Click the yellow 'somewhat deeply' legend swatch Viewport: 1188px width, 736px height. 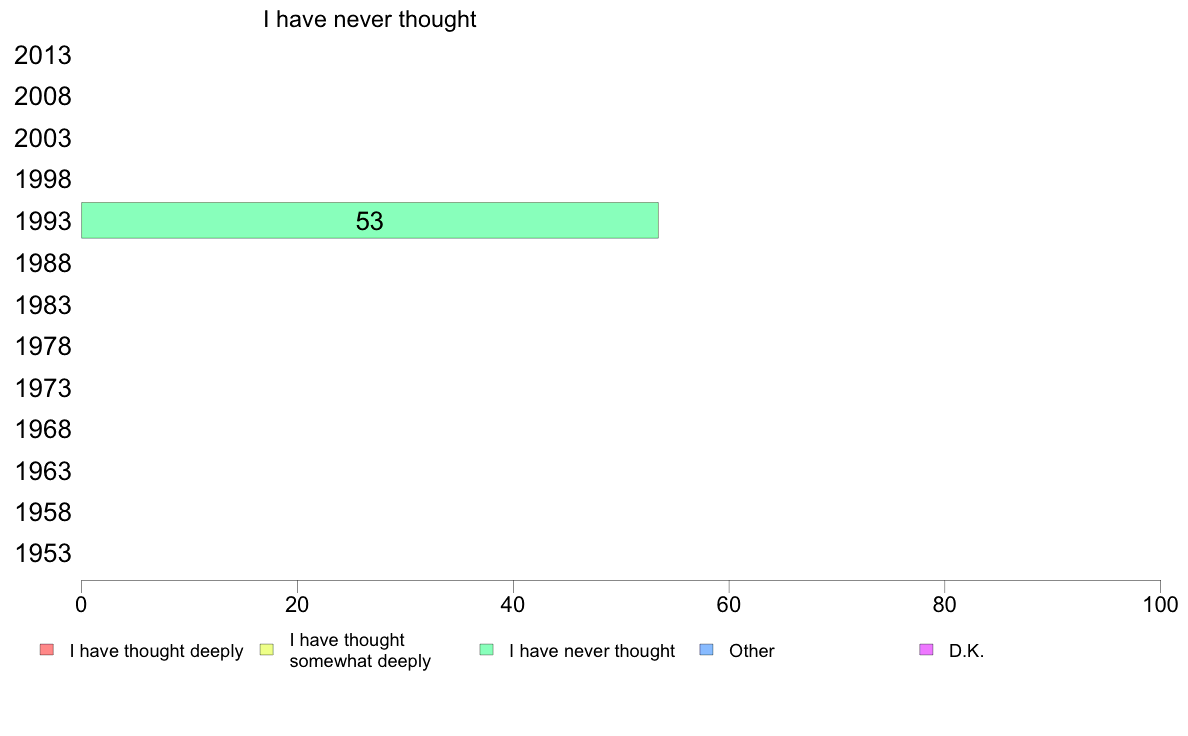[267, 650]
